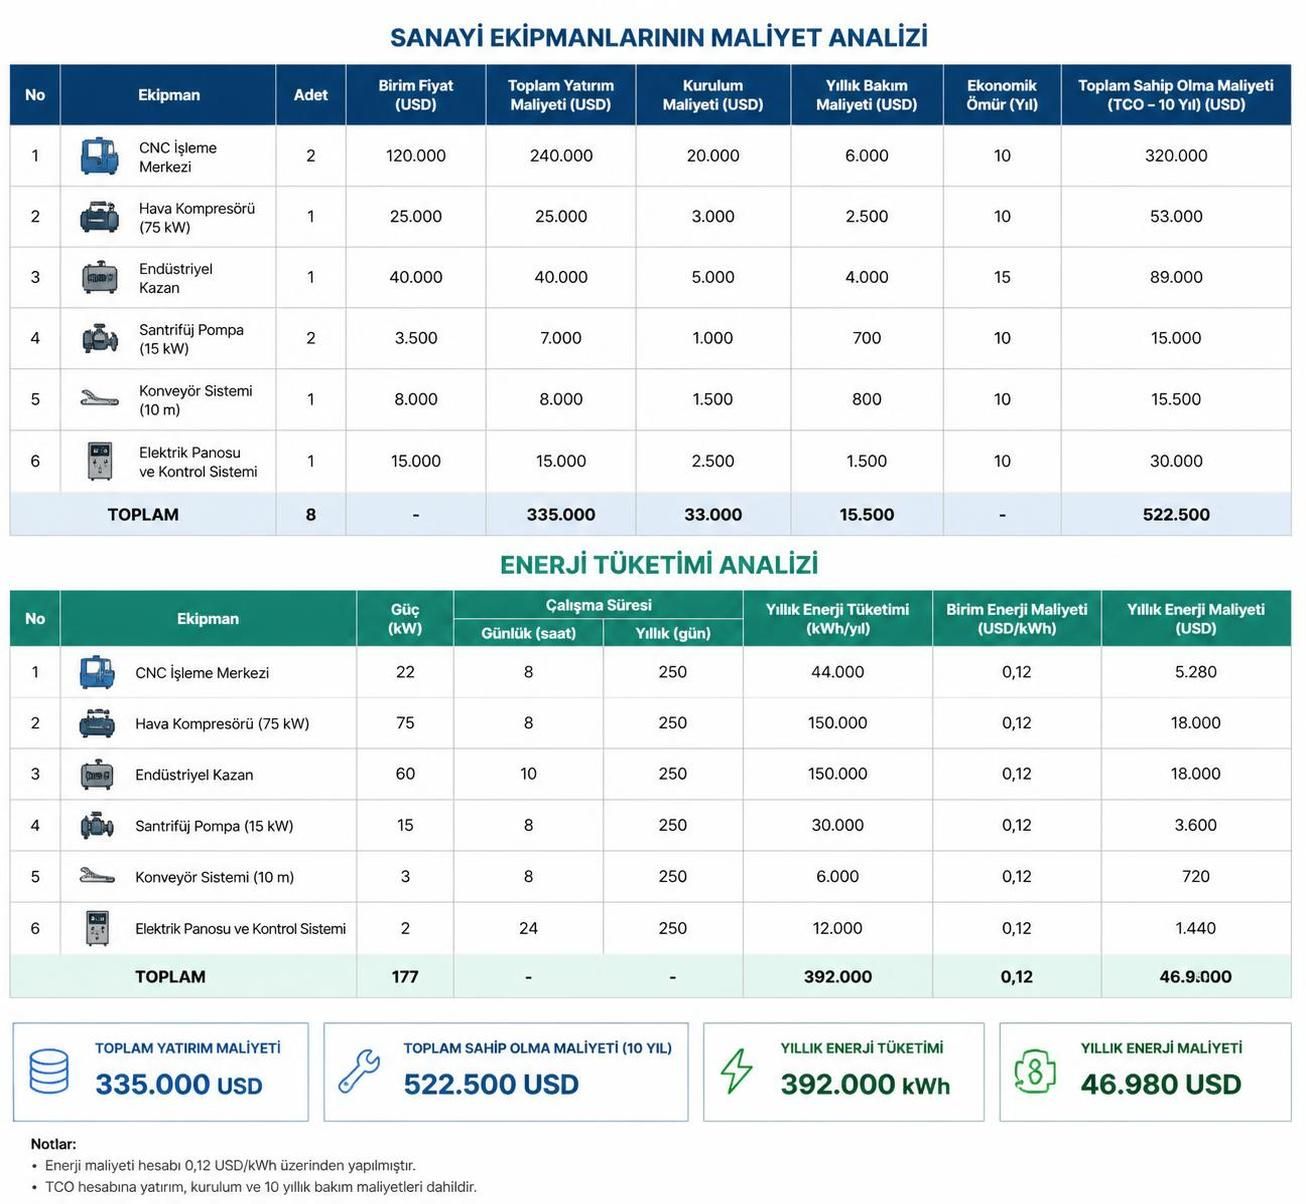
Task: Click conveyor icon in energy consumption table
Action: tap(97, 876)
